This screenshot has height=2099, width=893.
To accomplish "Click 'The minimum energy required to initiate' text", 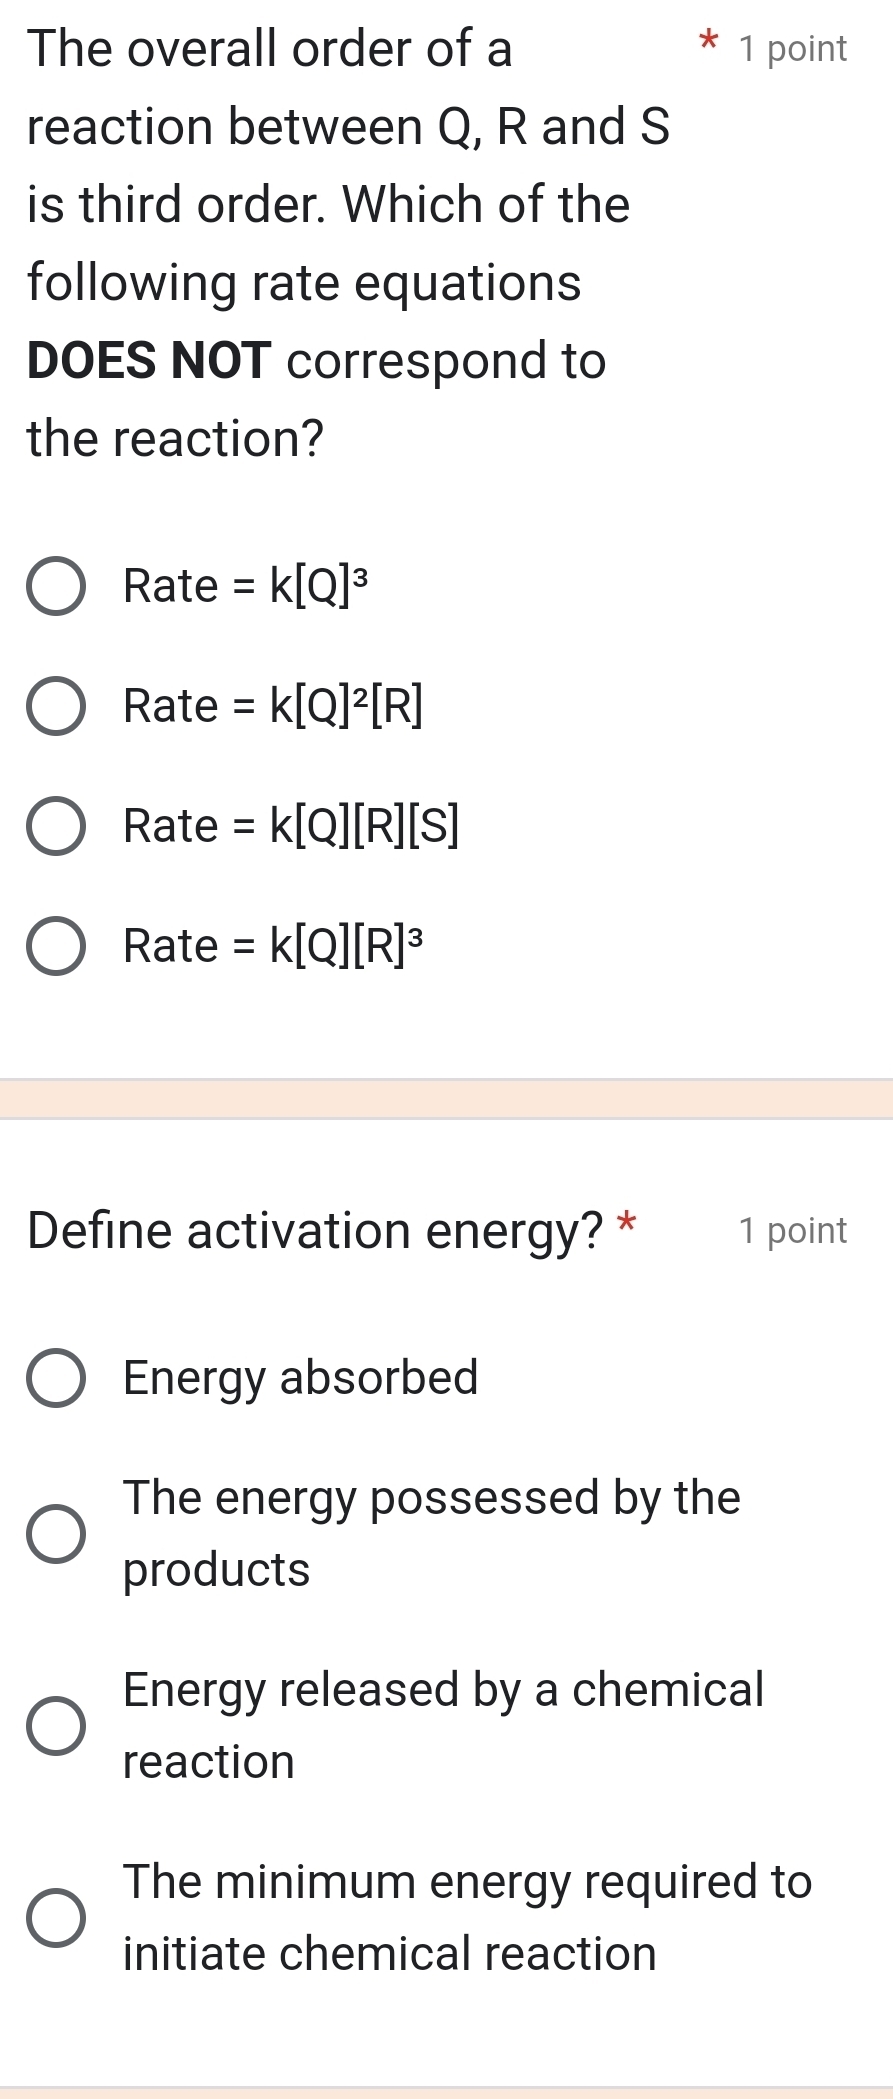I will [467, 1917].
